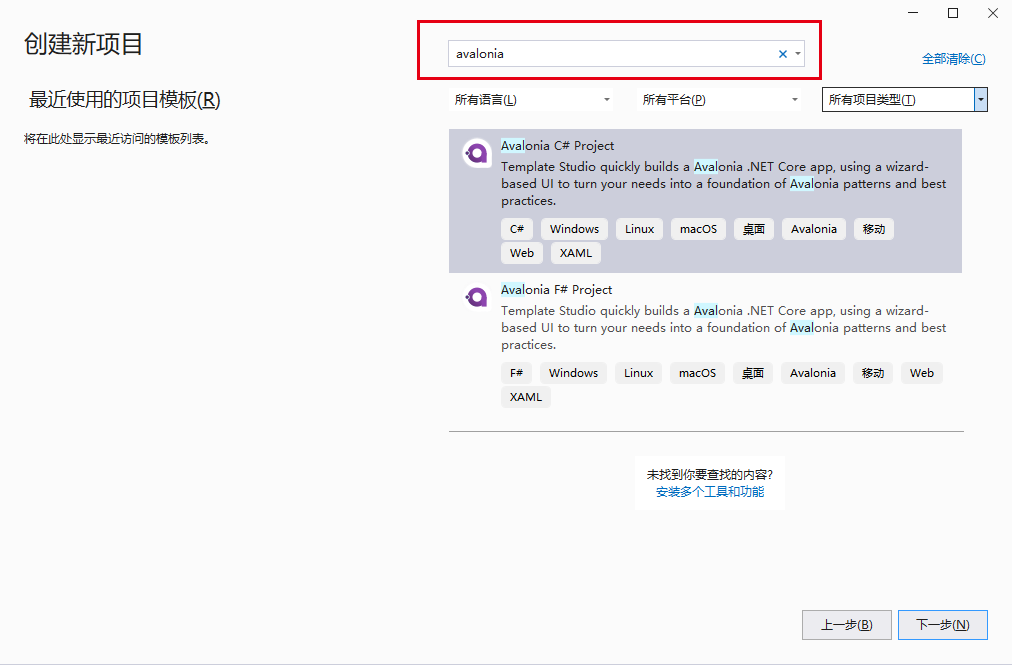Screen dimensions: 1012x665
Task: Click the Avalonia F# Project icon
Action: point(477,297)
